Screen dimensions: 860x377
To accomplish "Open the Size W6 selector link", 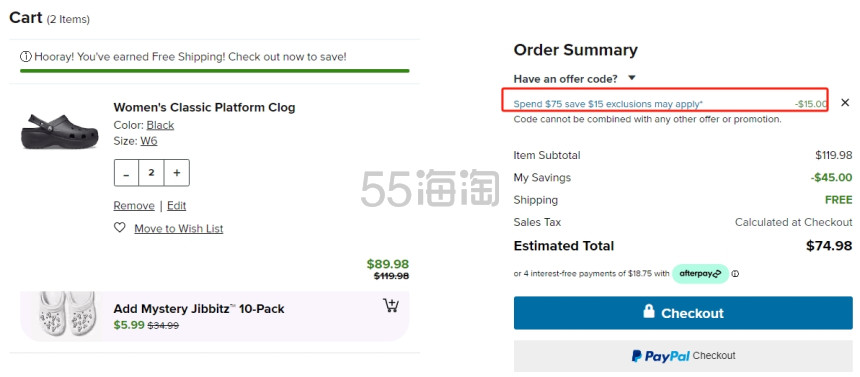I will [149, 141].
